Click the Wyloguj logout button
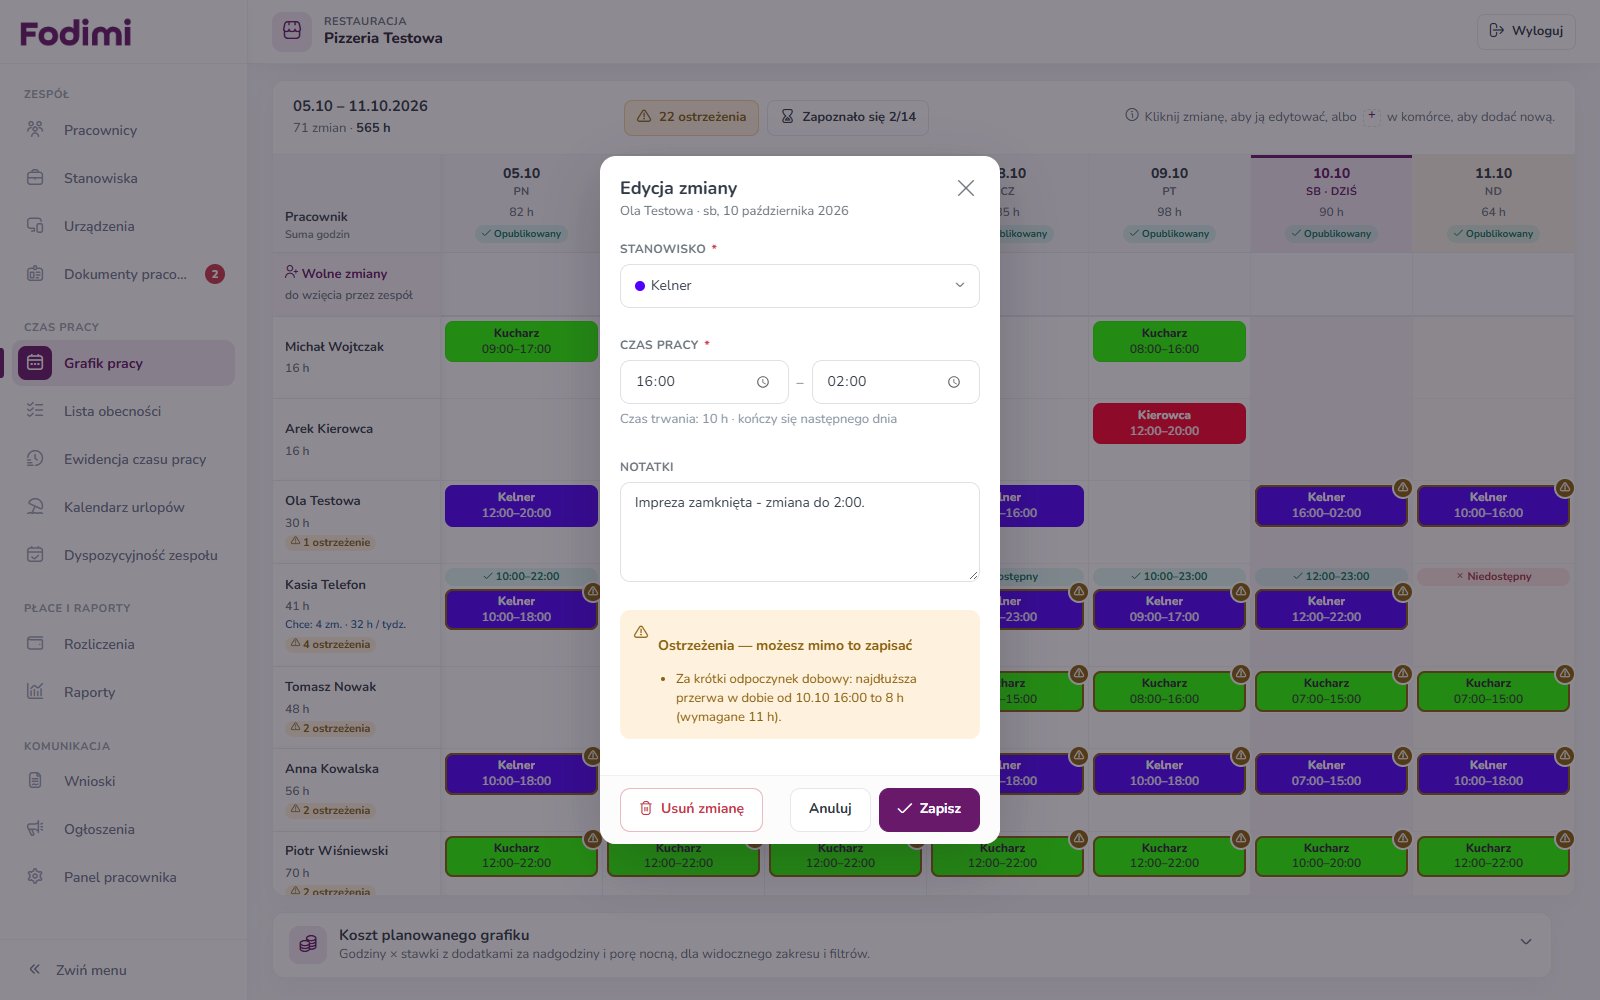 pos(1526,31)
